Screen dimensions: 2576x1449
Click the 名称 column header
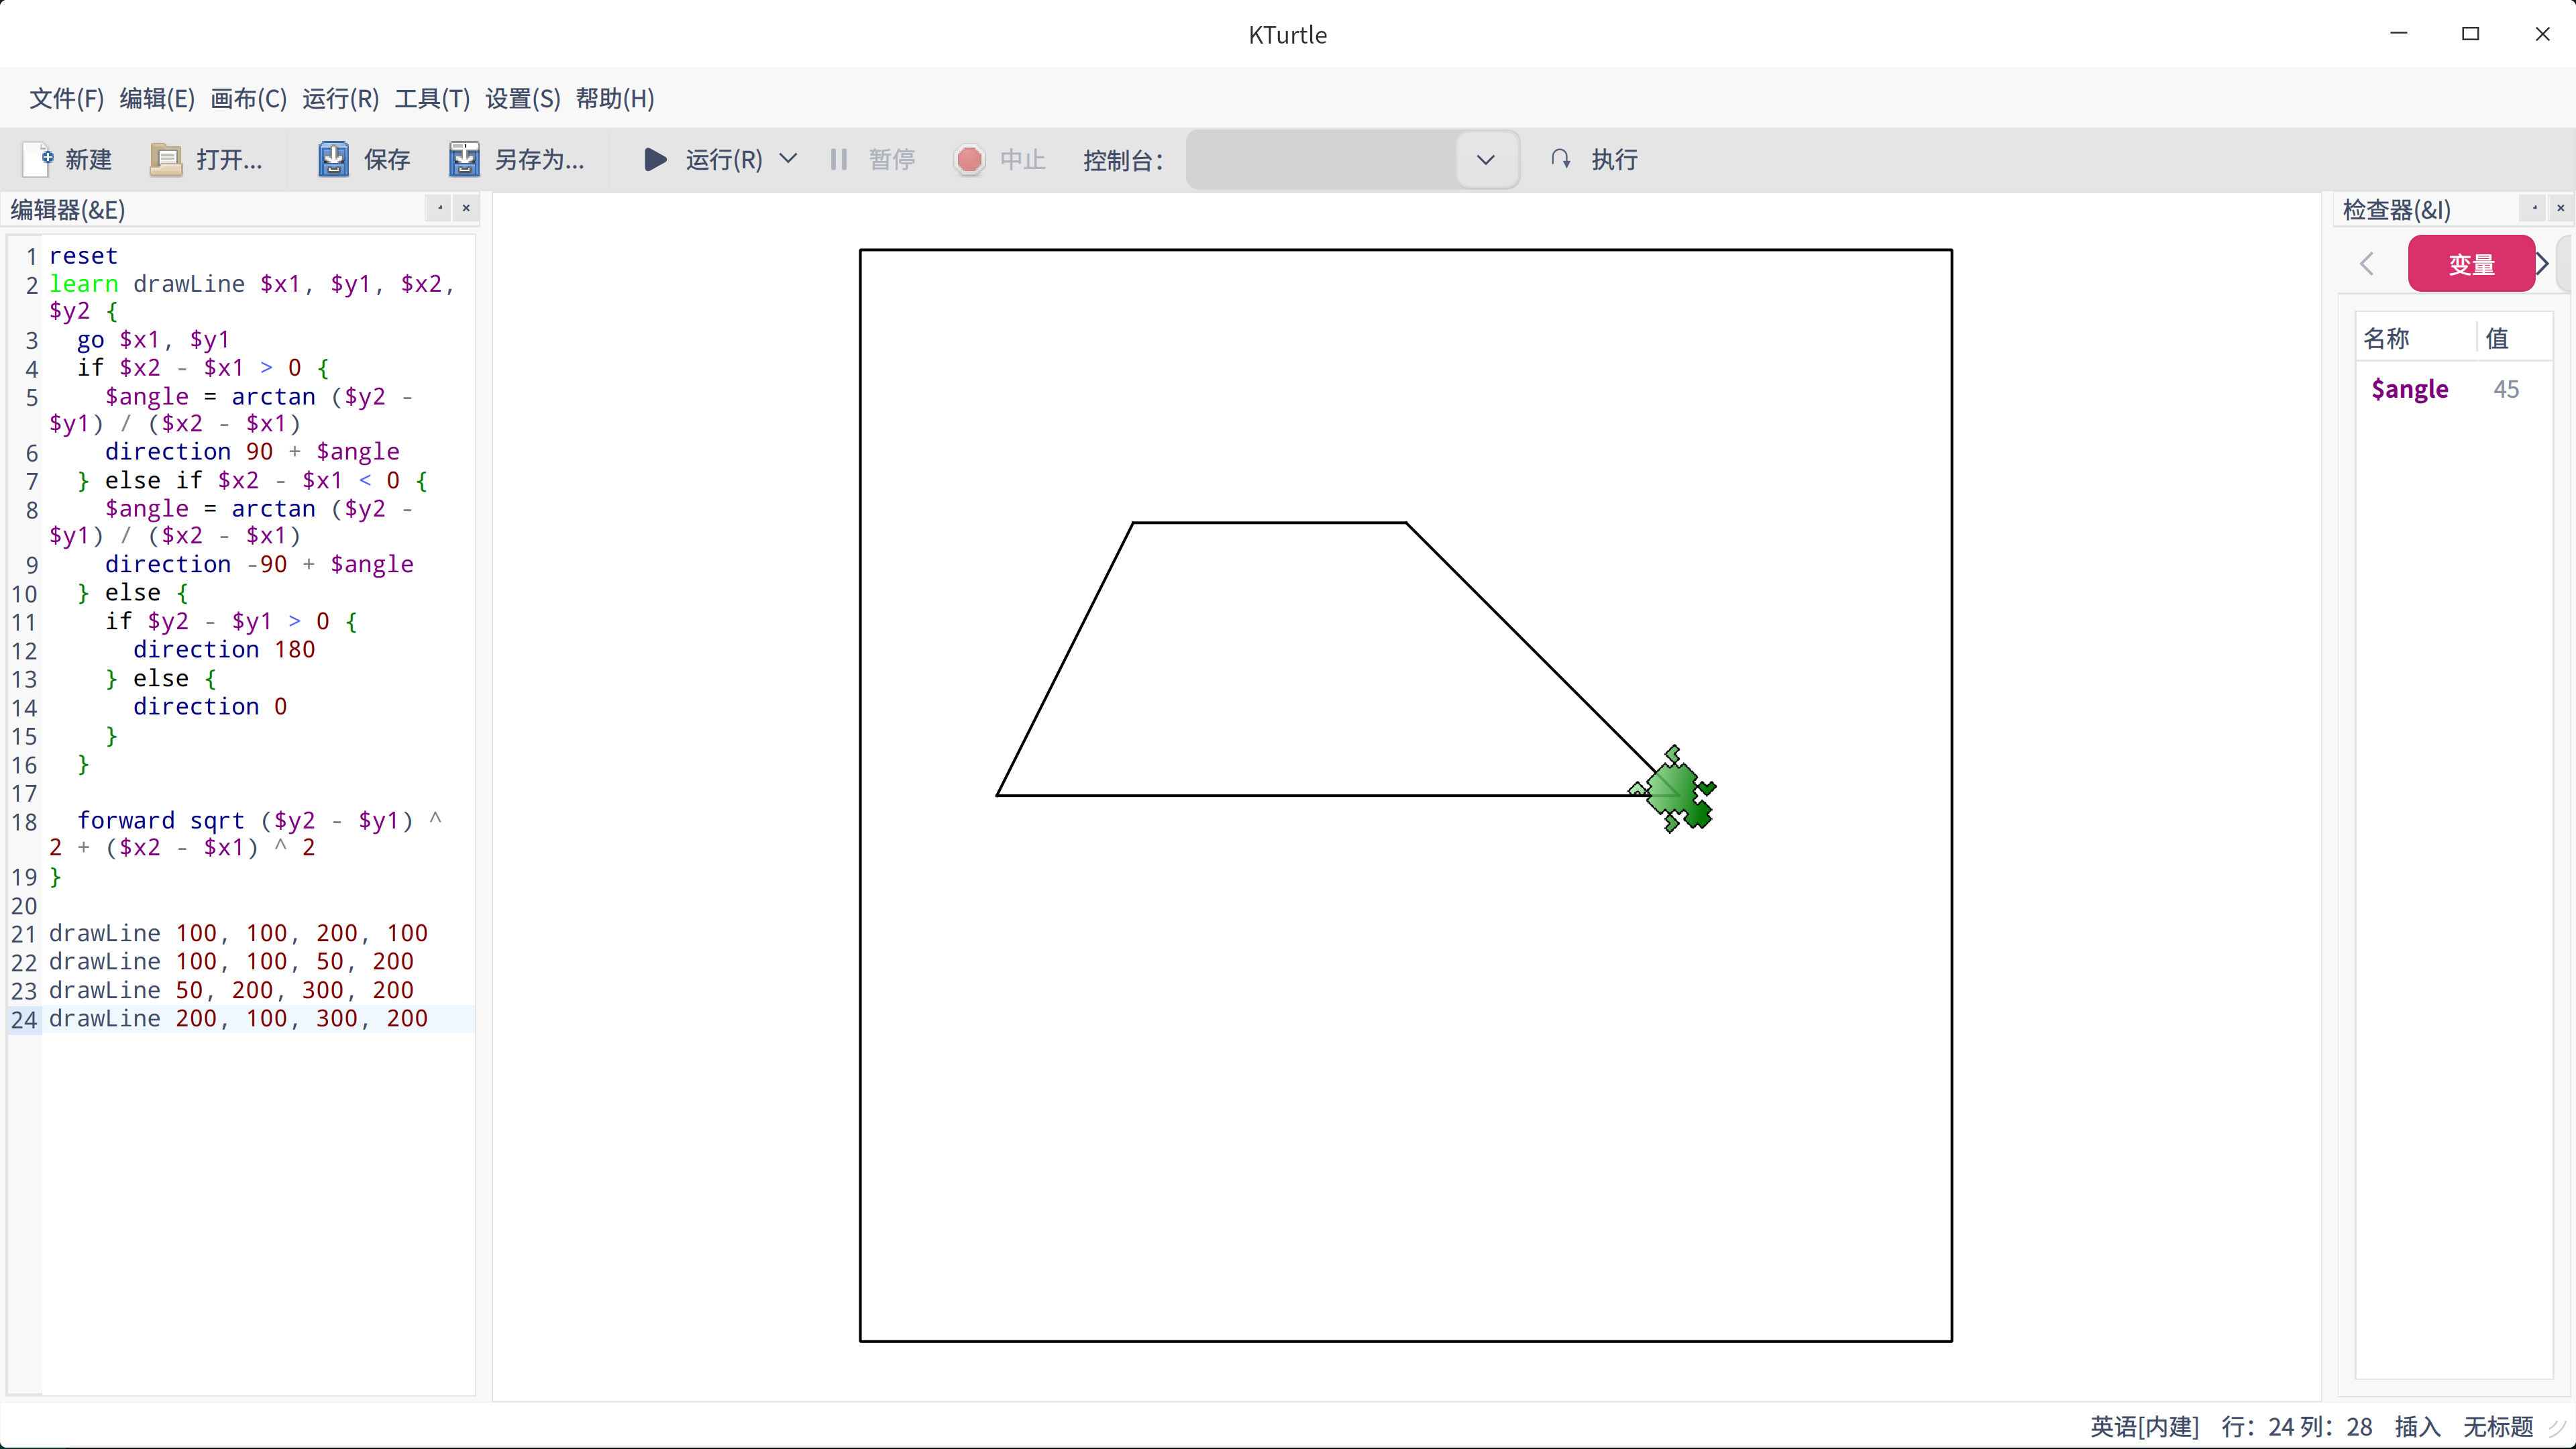click(2416, 338)
